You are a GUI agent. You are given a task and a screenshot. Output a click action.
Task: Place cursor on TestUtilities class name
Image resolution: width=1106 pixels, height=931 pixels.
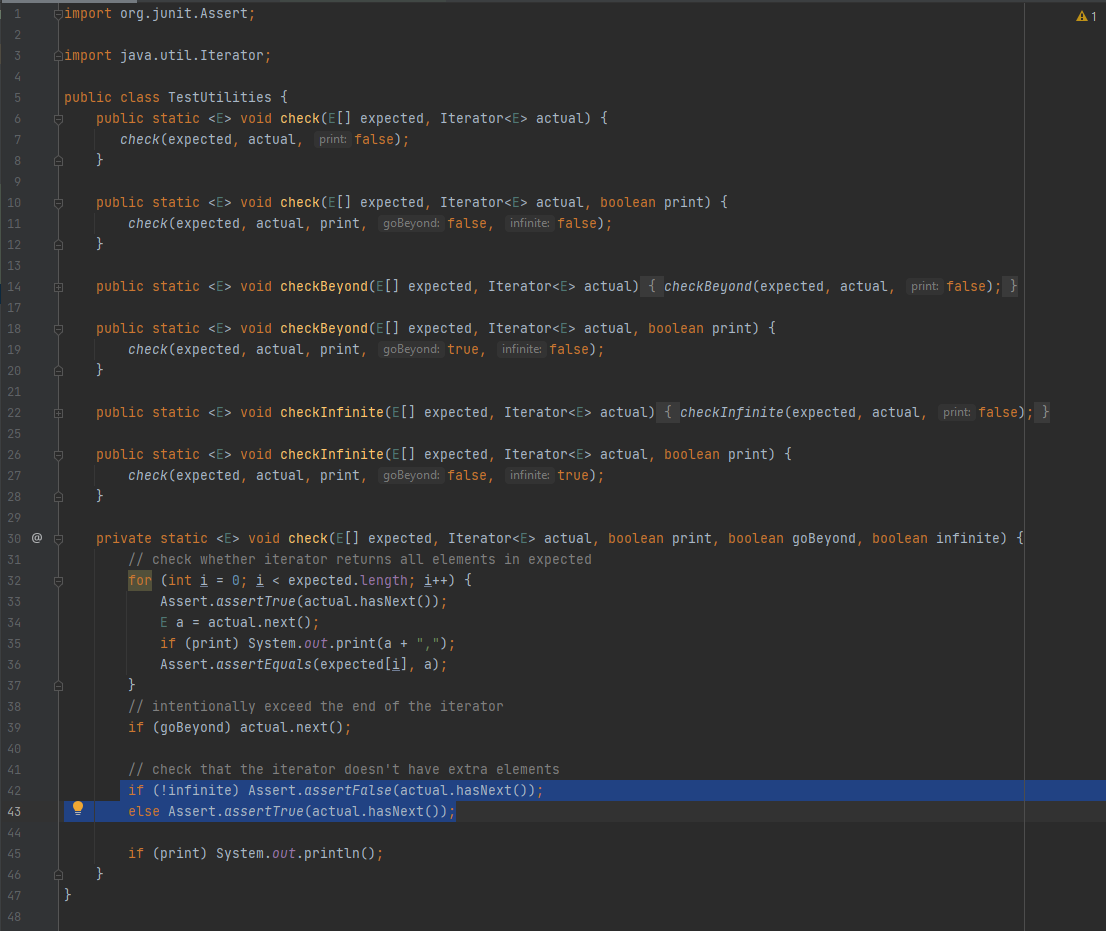219,97
